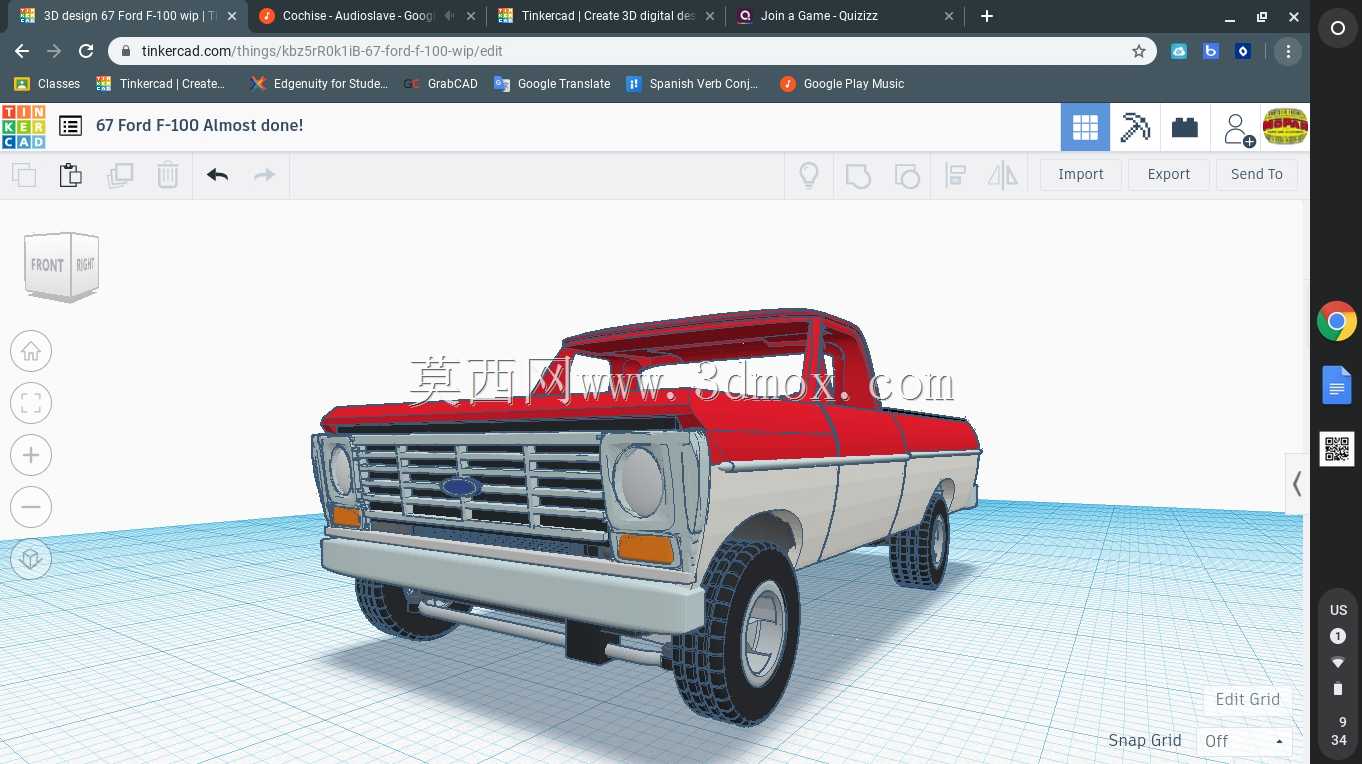The image size is (1362, 764).
Task: Undo the last action
Action: [218, 175]
